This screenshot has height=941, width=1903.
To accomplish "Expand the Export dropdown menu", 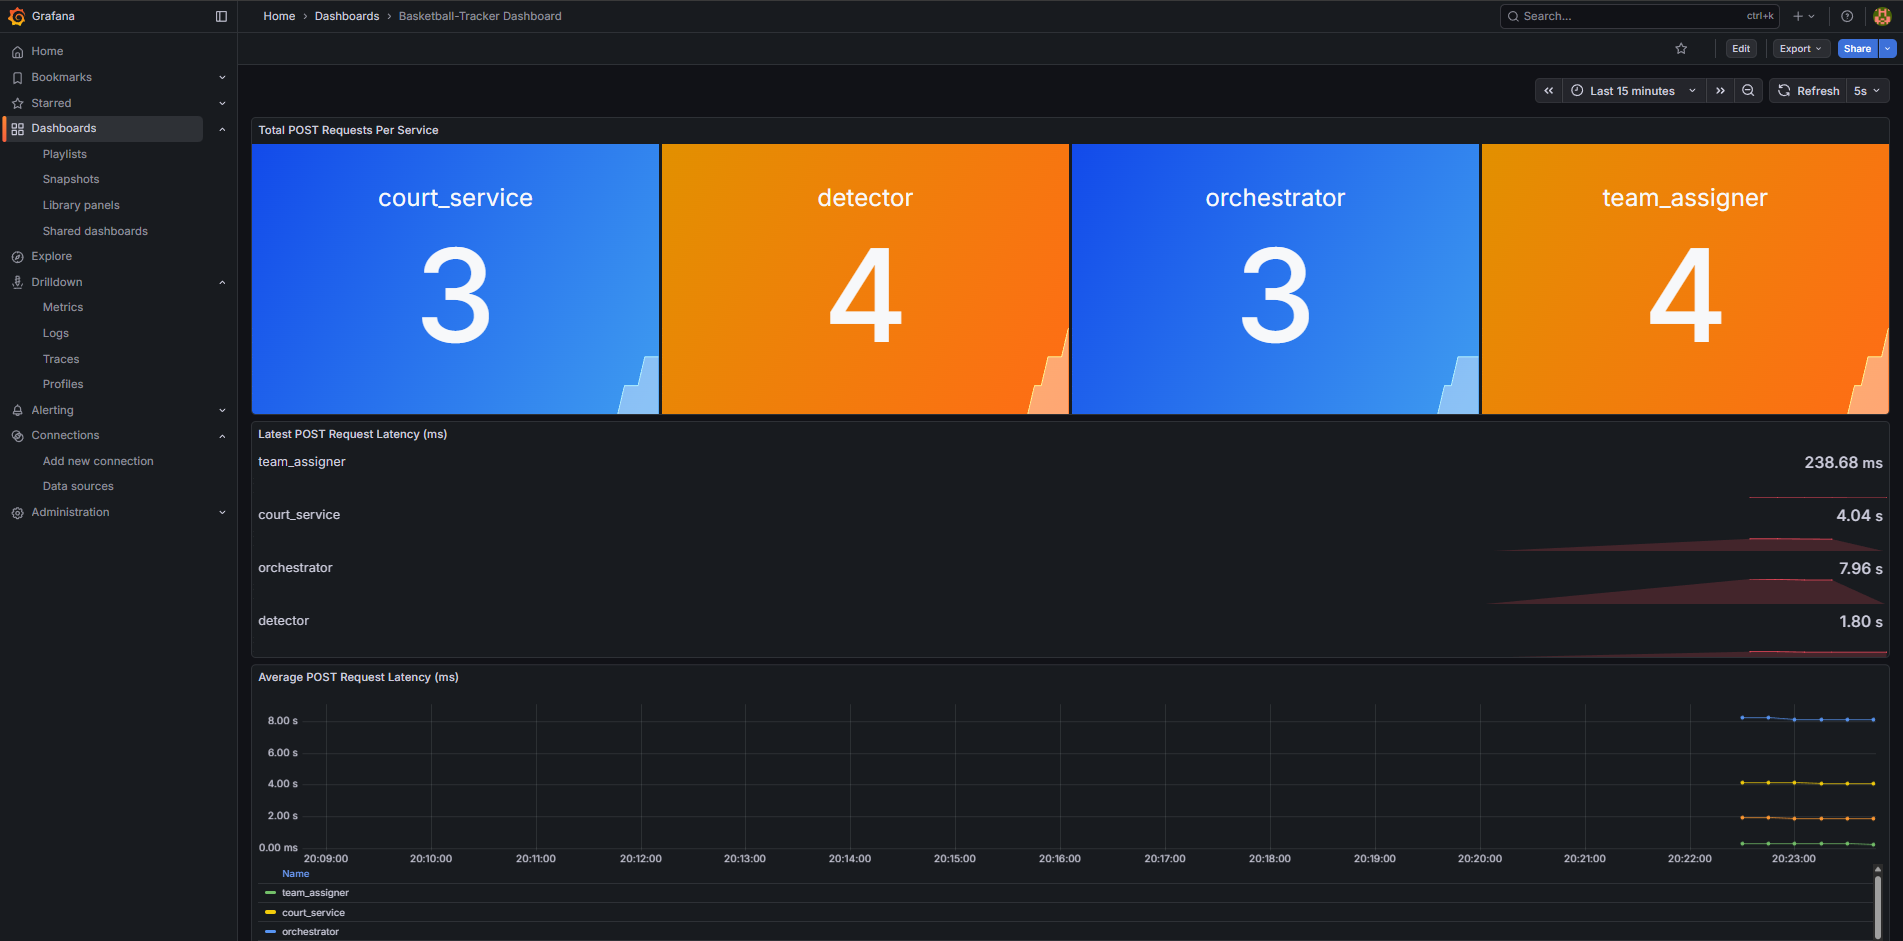I will [x=1800, y=49].
